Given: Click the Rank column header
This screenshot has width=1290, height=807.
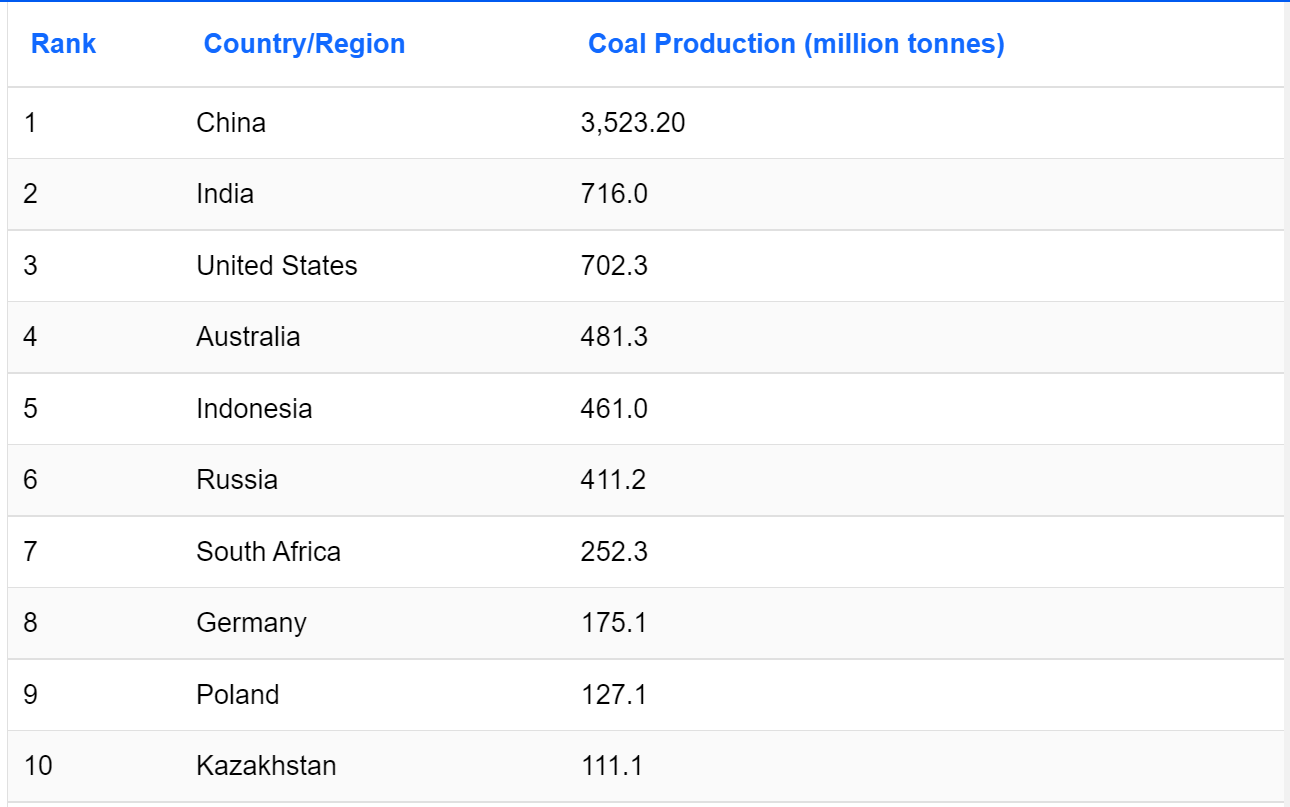Looking at the screenshot, I should 64,44.
